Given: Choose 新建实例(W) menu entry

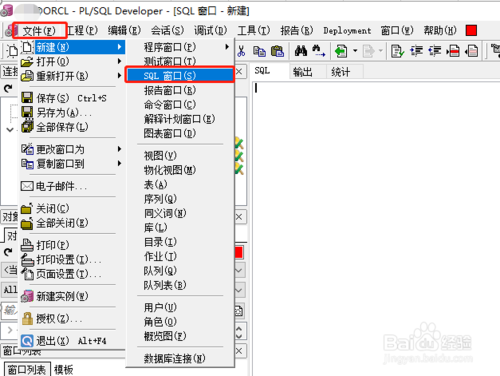Looking at the screenshot, I should click(x=73, y=296).
